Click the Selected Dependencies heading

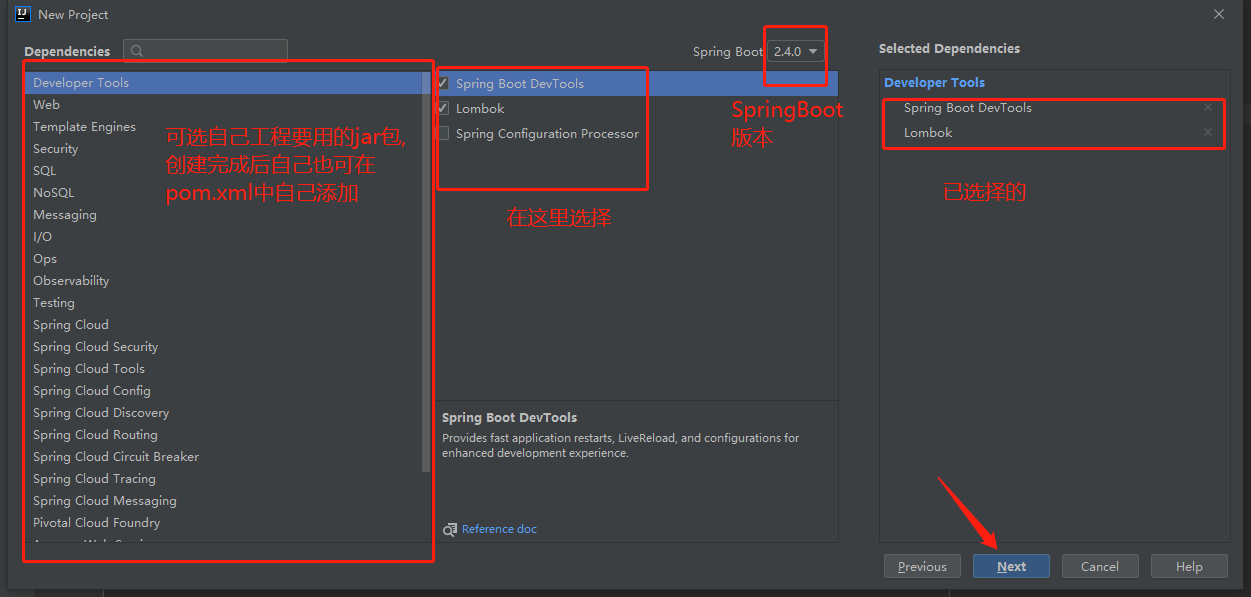point(949,48)
